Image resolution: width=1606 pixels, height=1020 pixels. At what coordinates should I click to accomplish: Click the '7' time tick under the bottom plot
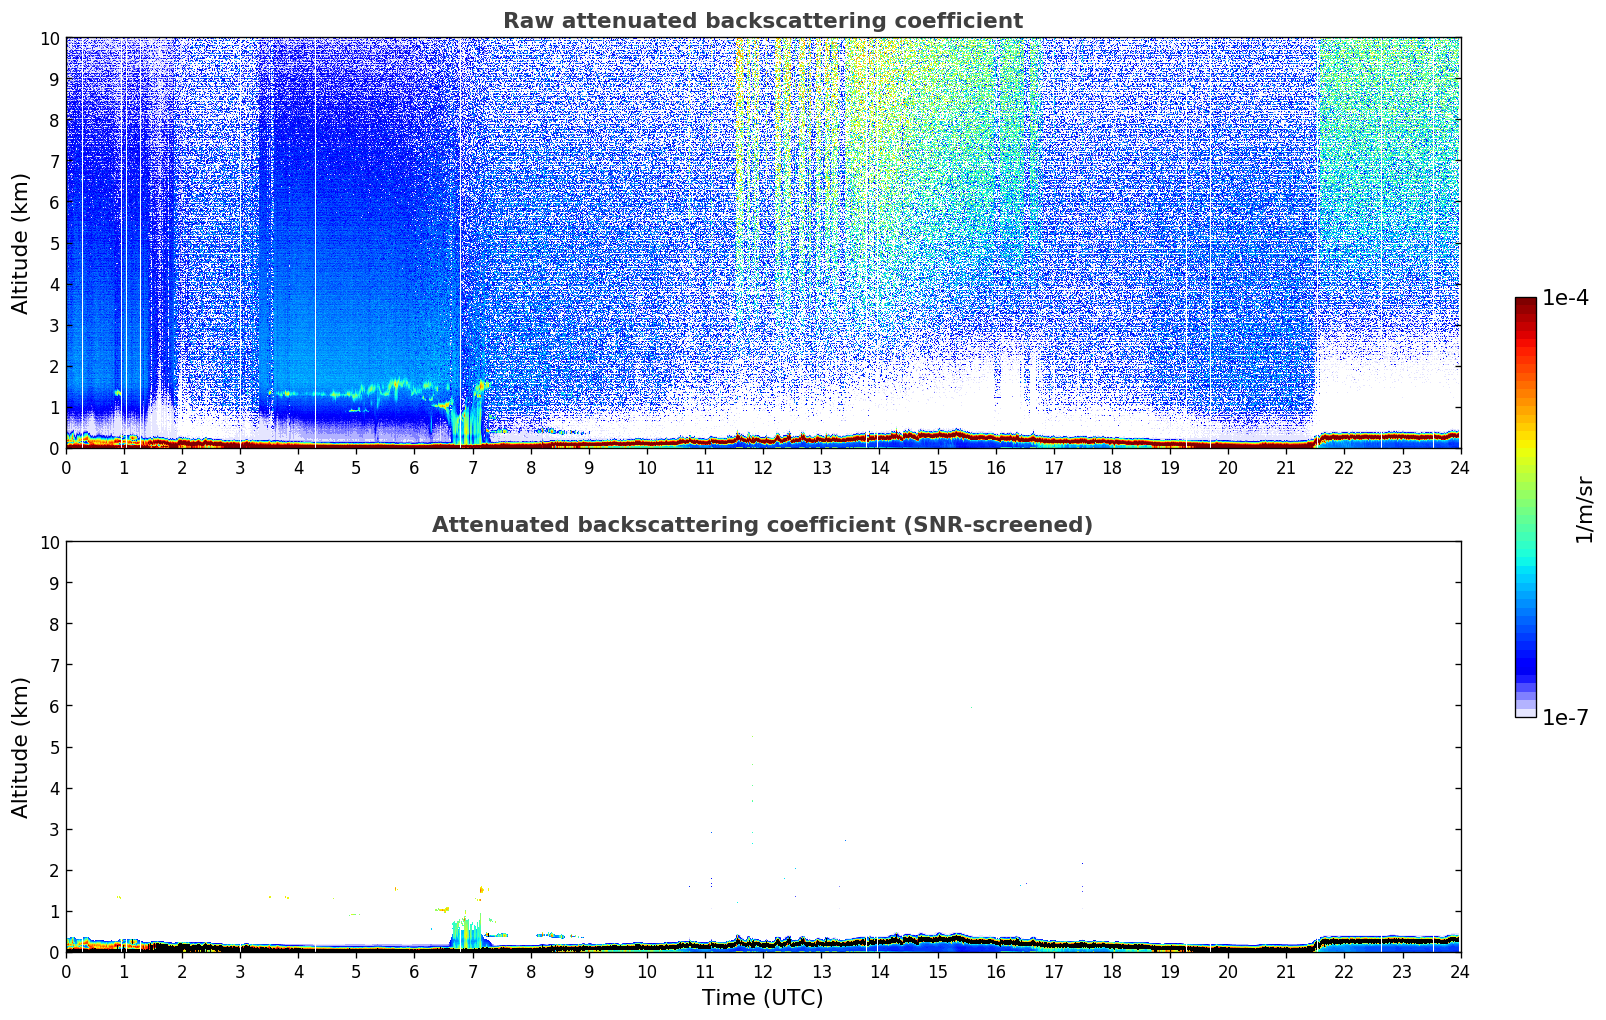tap(473, 971)
